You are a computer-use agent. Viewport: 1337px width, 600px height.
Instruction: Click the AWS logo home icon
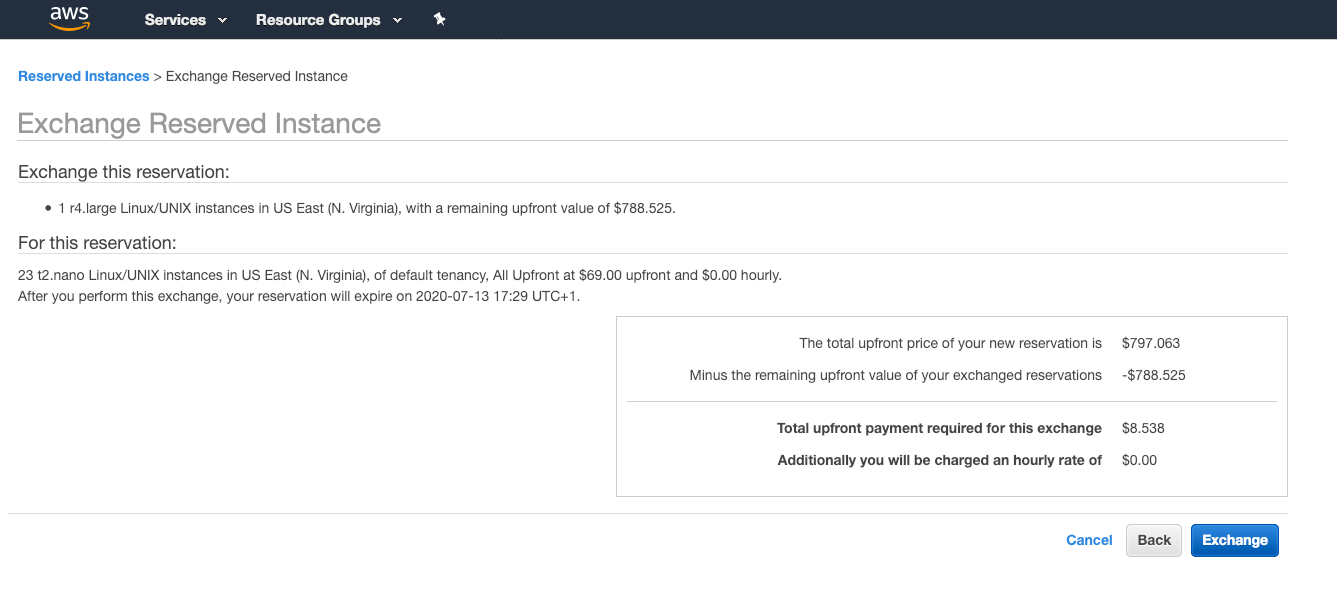point(70,18)
